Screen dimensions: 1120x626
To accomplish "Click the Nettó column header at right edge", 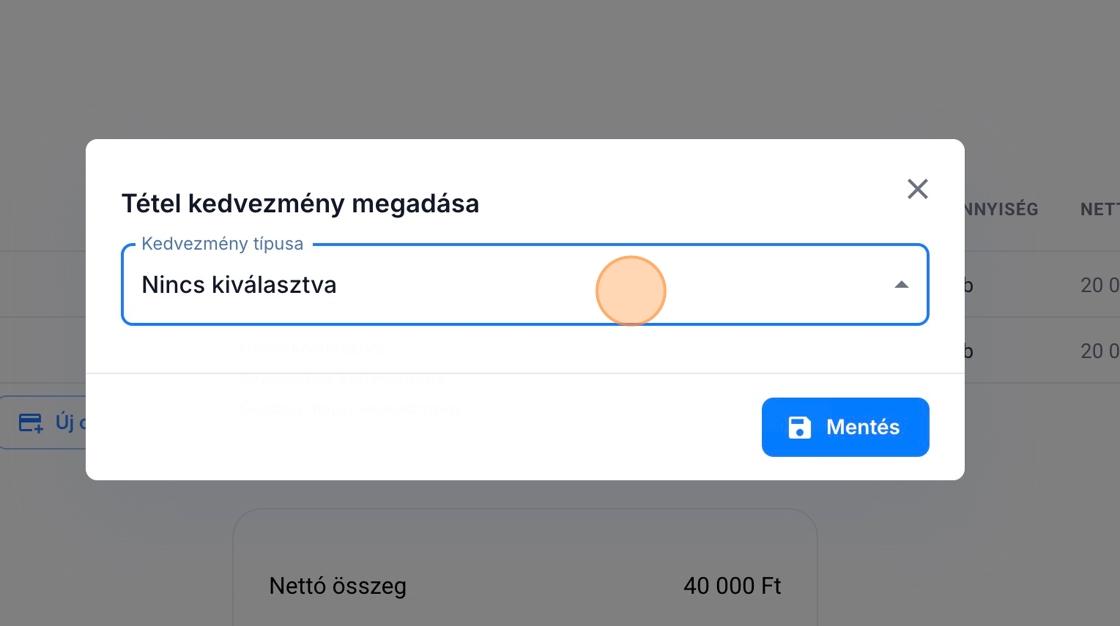I will (x=1099, y=210).
